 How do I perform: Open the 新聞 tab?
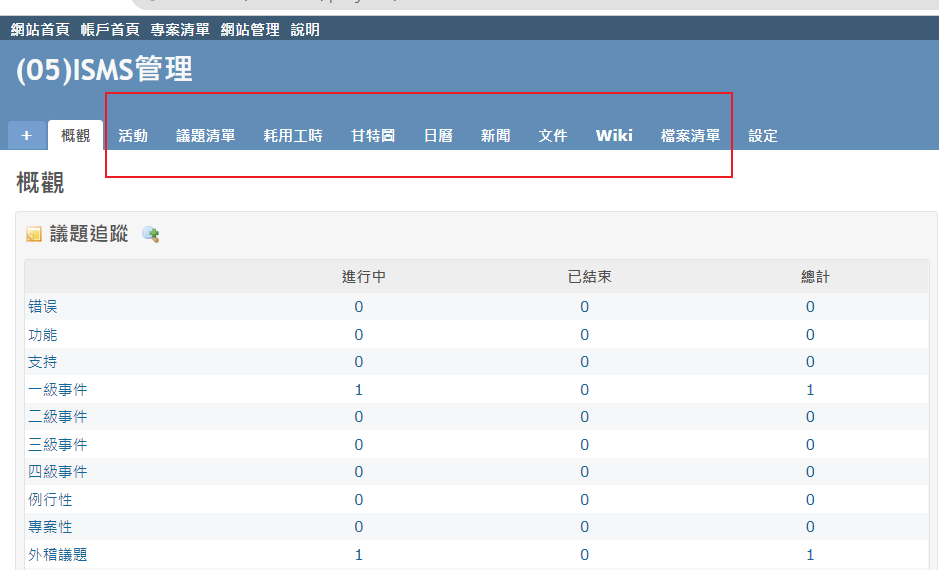pyautogui.click(x=495, y=136)
